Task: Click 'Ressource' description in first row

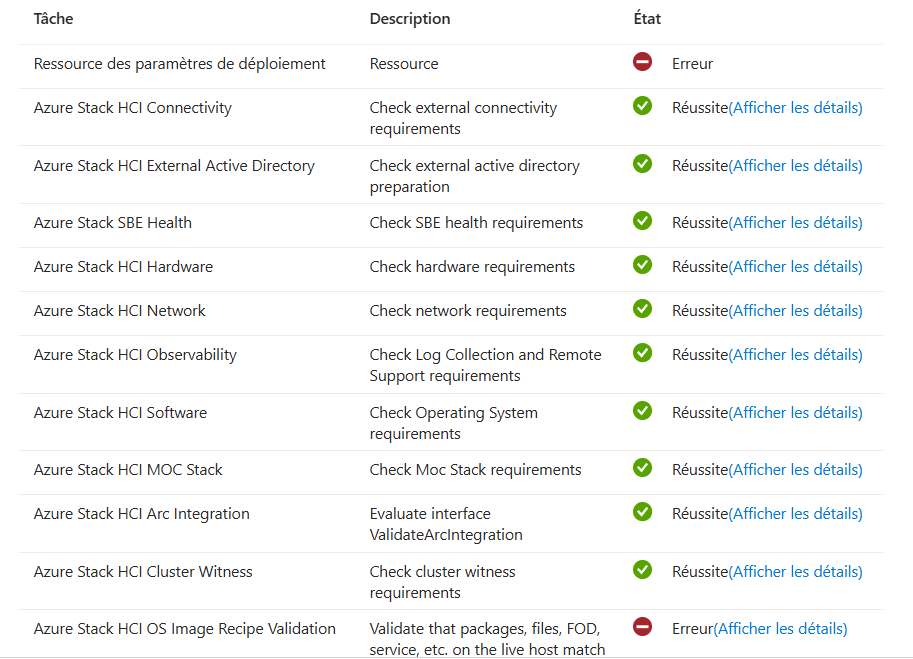Action: (x=404, y=64)
